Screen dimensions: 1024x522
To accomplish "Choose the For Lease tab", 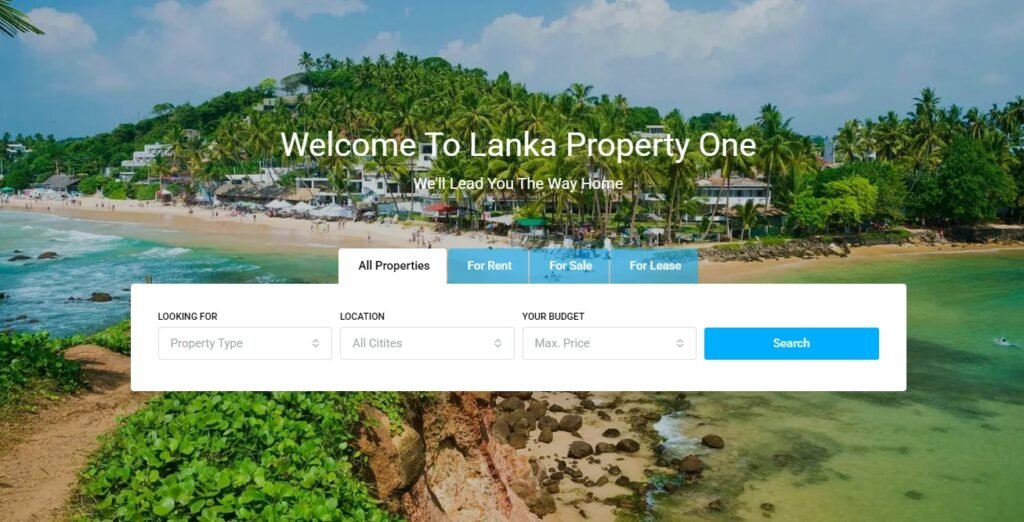I will pos(655,266).
